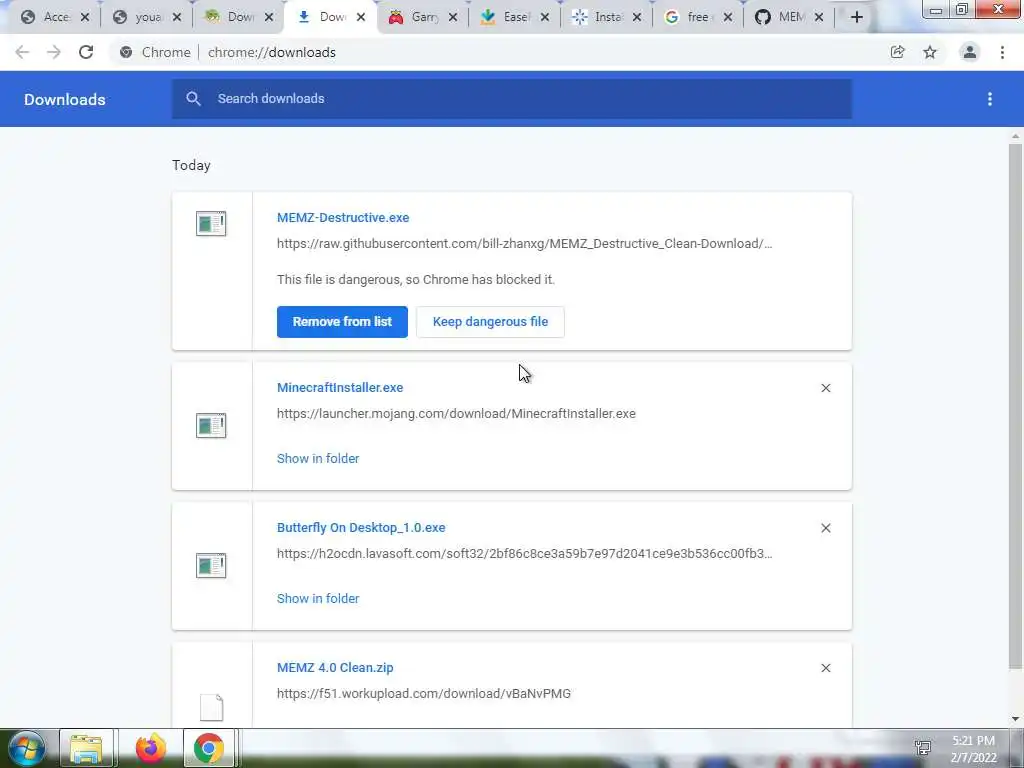
Task: Click the network tray icon
Action: [923, 747]
